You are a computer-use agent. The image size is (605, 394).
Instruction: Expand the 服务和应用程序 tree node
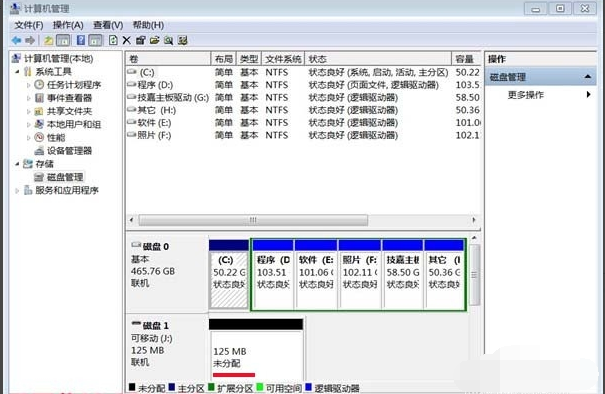click(x=17, y=190)
